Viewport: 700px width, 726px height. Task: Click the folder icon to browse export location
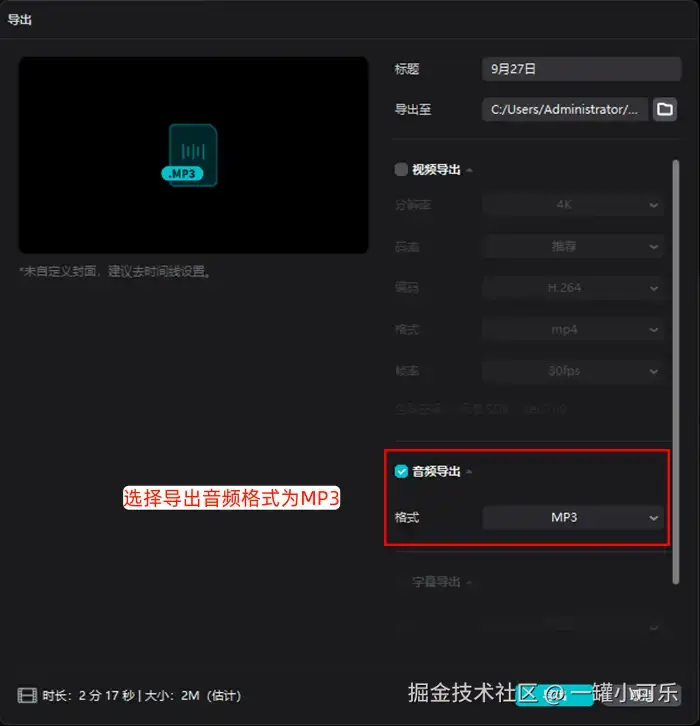coord(665,109)
